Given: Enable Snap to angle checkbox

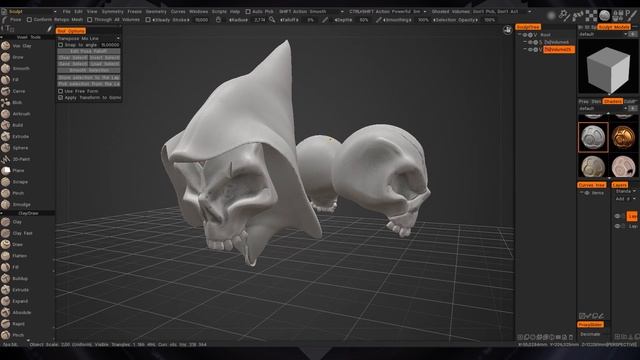Looking at the screenshot, I should pyautogui.click(x=60, y=45).
